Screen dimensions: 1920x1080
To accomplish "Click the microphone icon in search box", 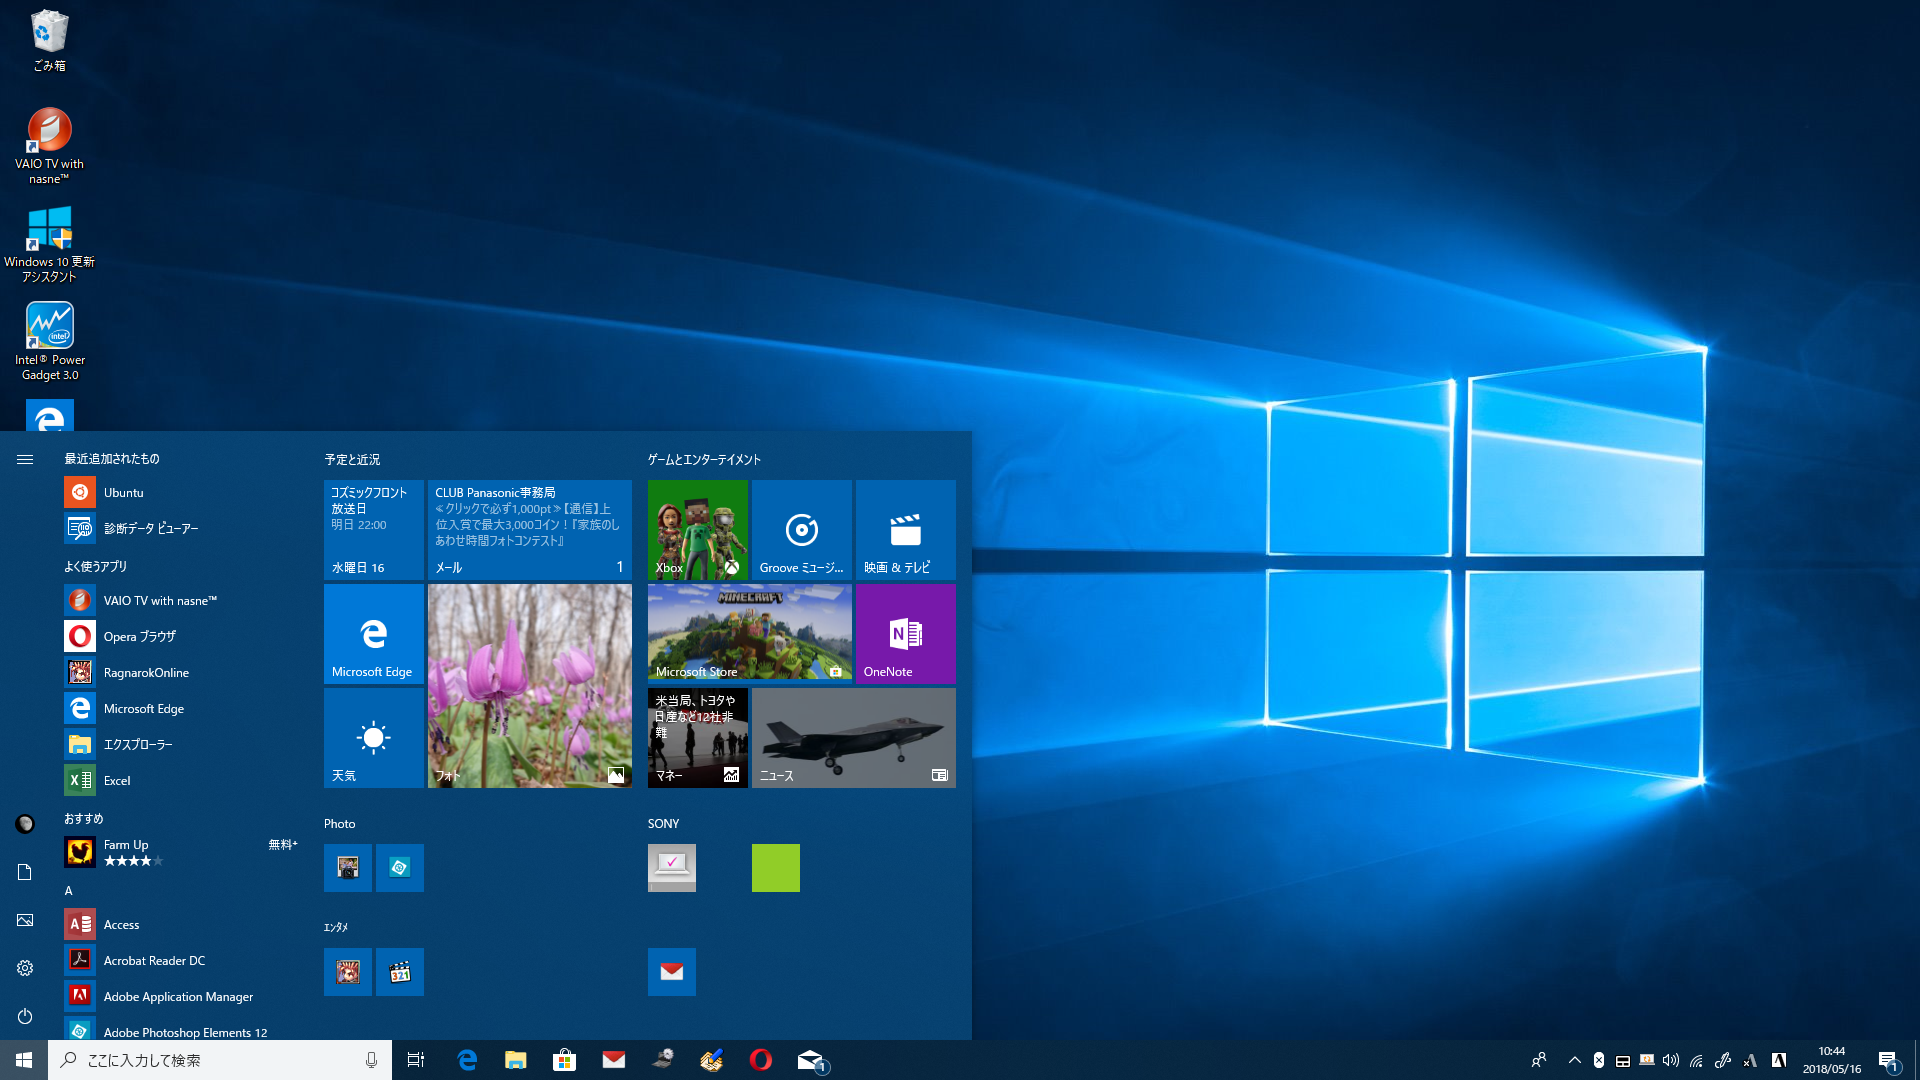I will 371,1060.
